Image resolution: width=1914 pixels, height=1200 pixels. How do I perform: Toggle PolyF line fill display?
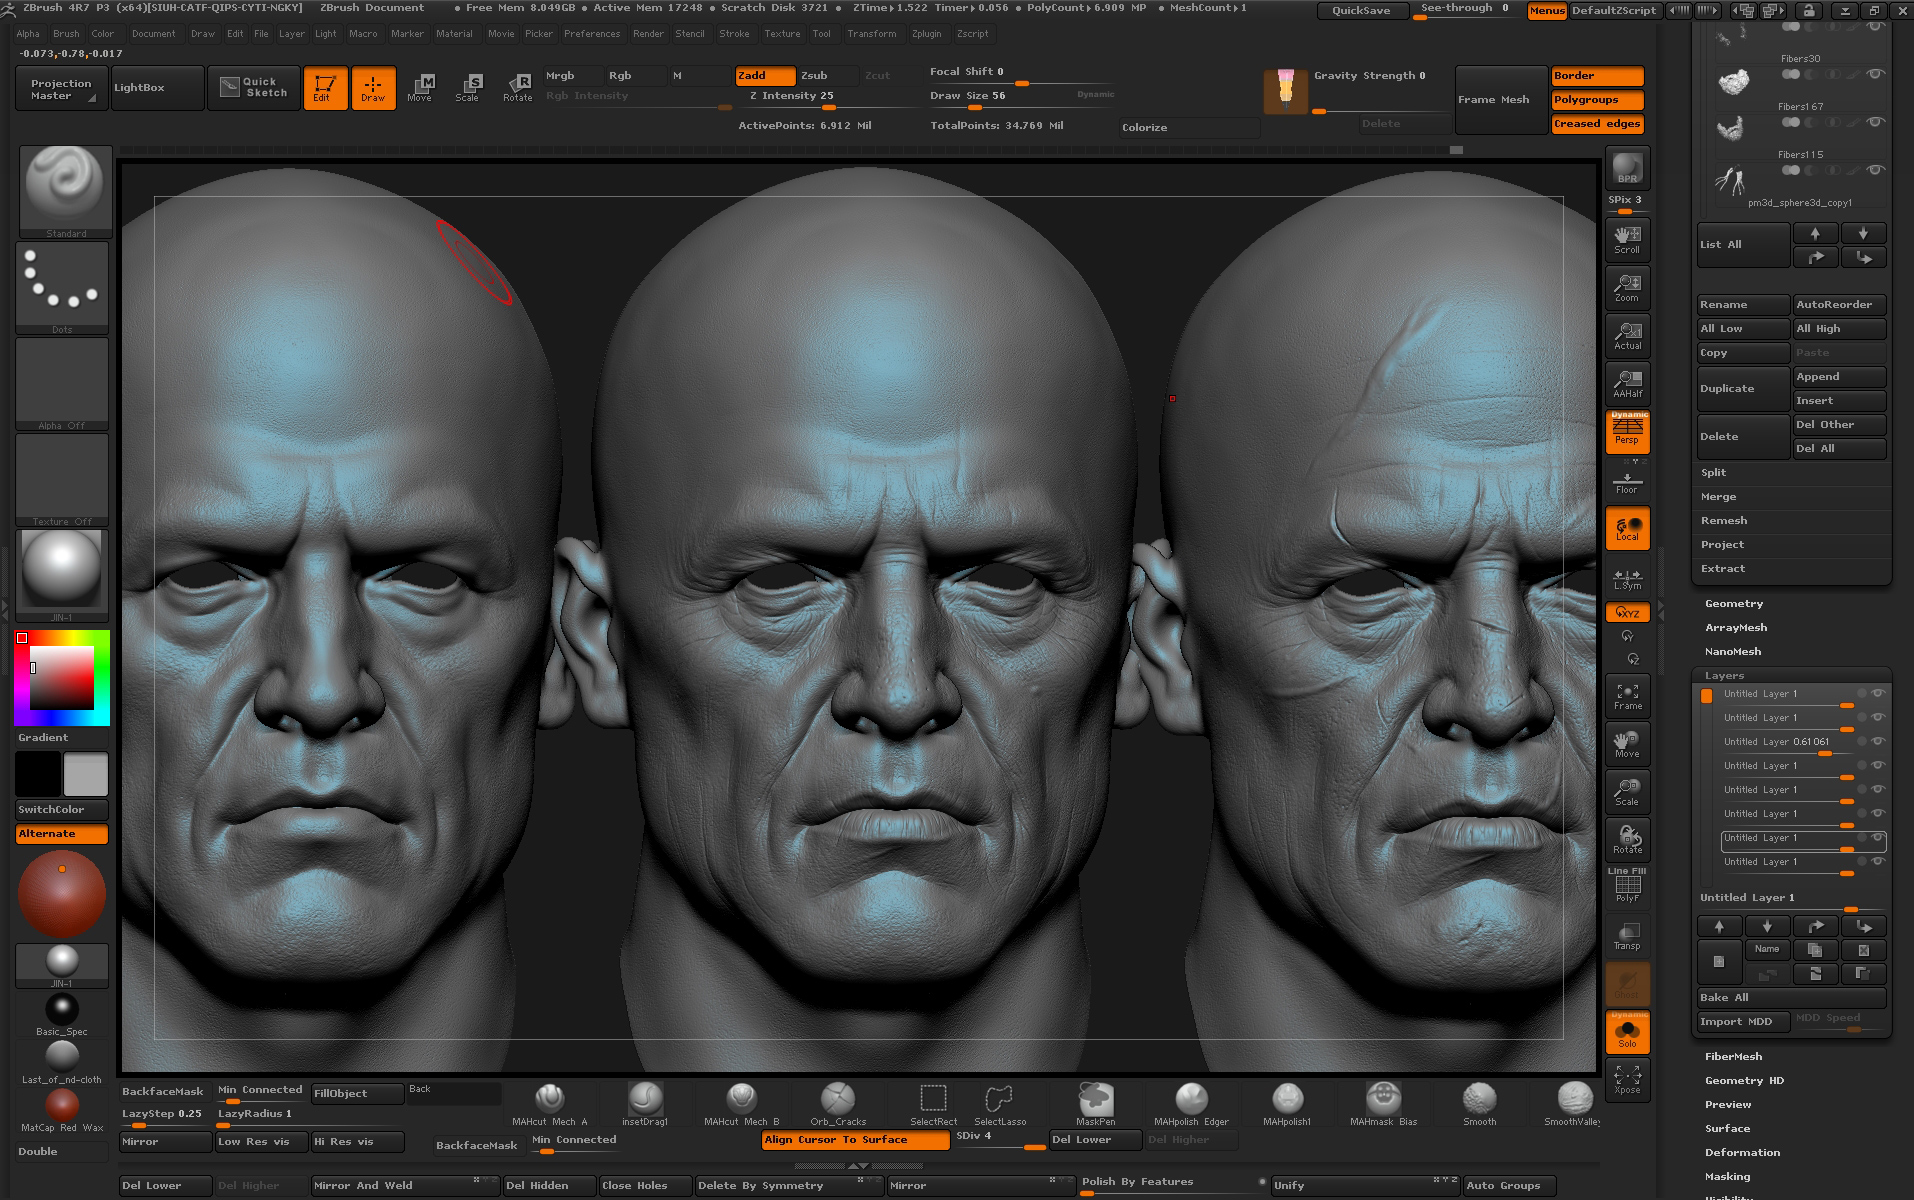coord(1627,886)
